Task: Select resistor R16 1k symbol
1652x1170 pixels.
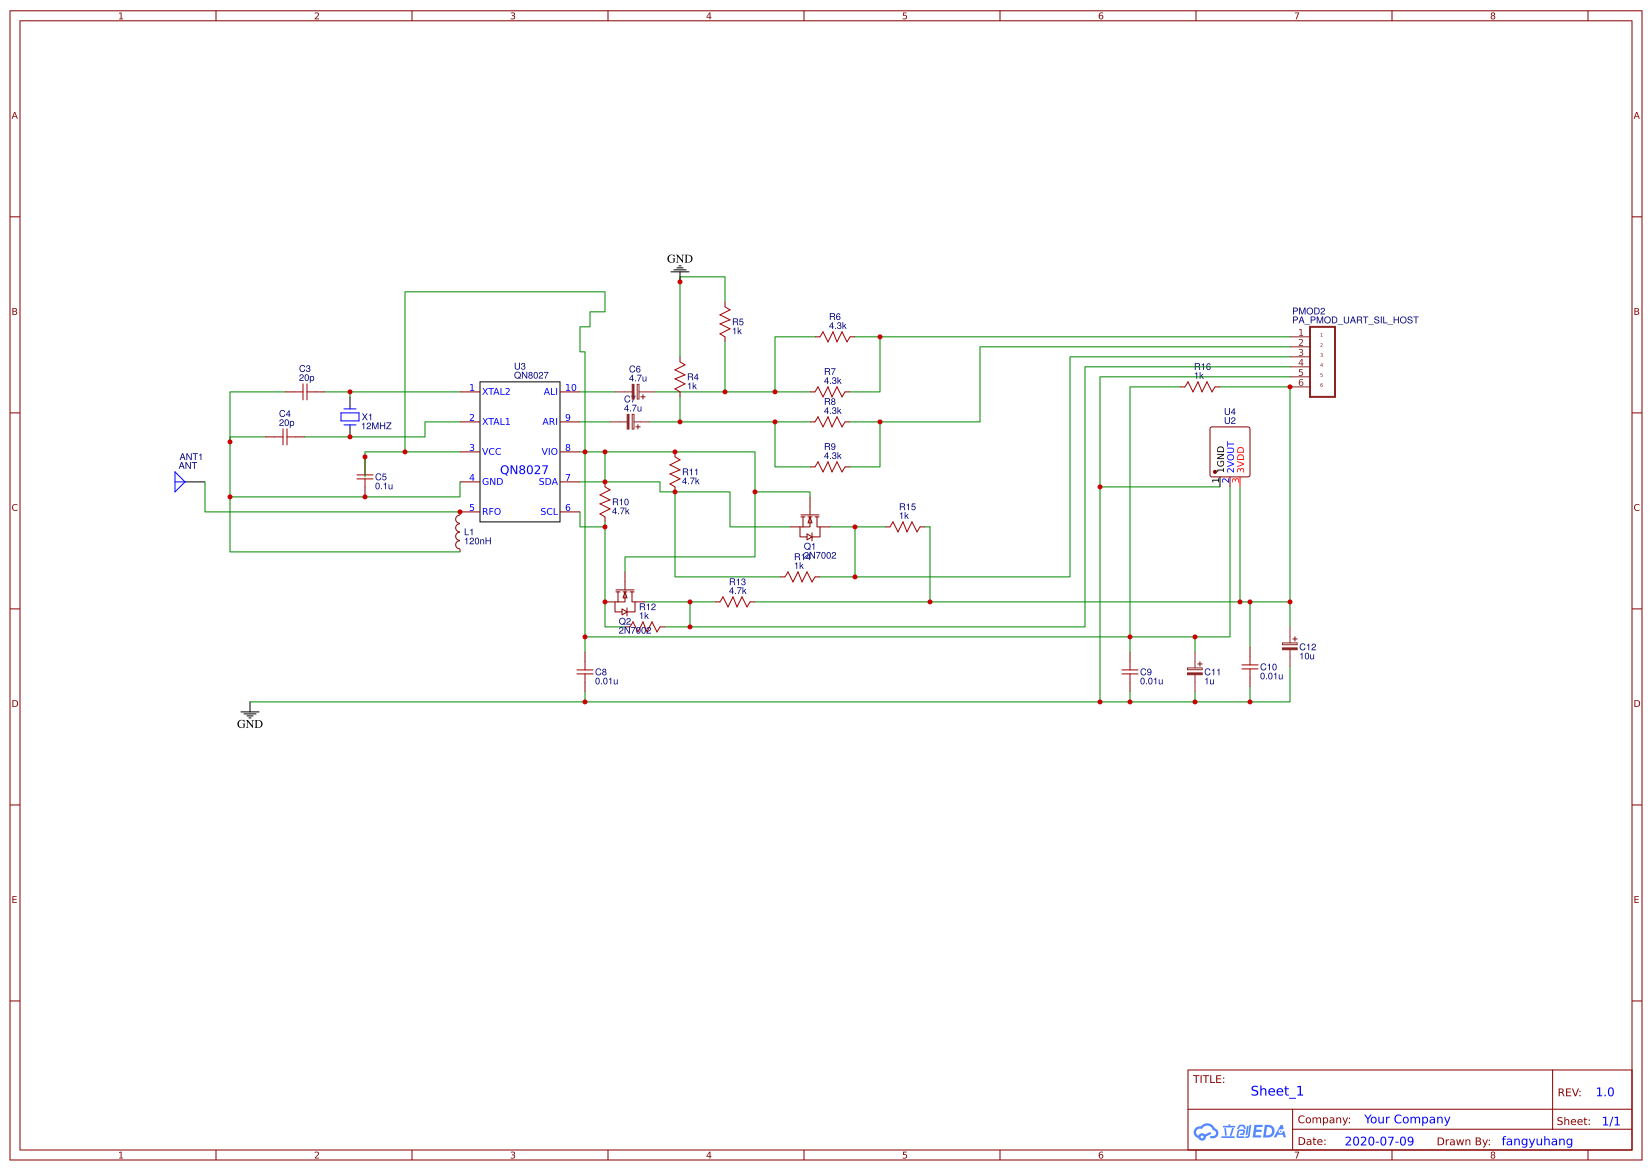Action: click(1200, 387)
